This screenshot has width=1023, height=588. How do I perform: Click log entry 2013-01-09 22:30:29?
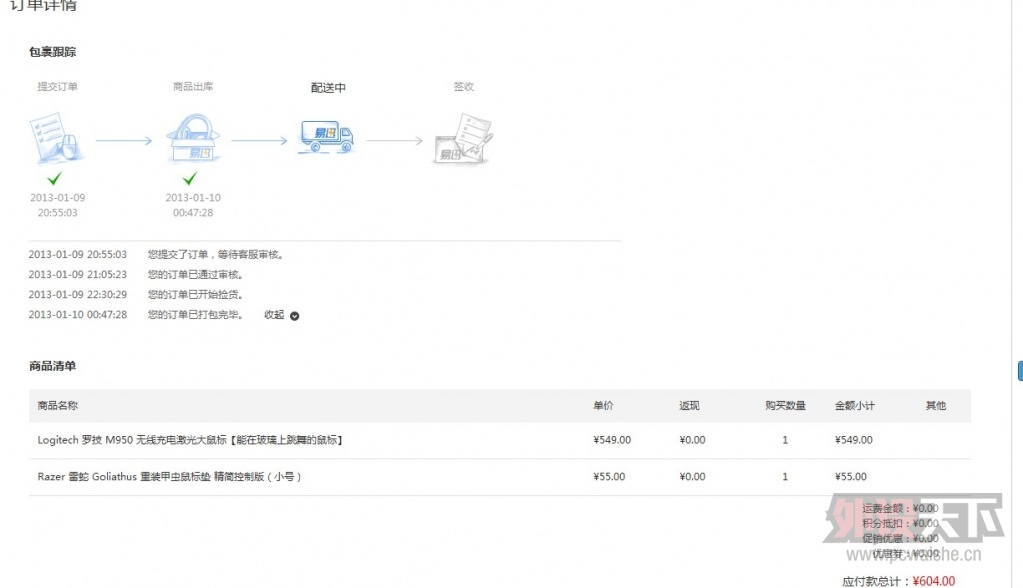coord(78,294)
